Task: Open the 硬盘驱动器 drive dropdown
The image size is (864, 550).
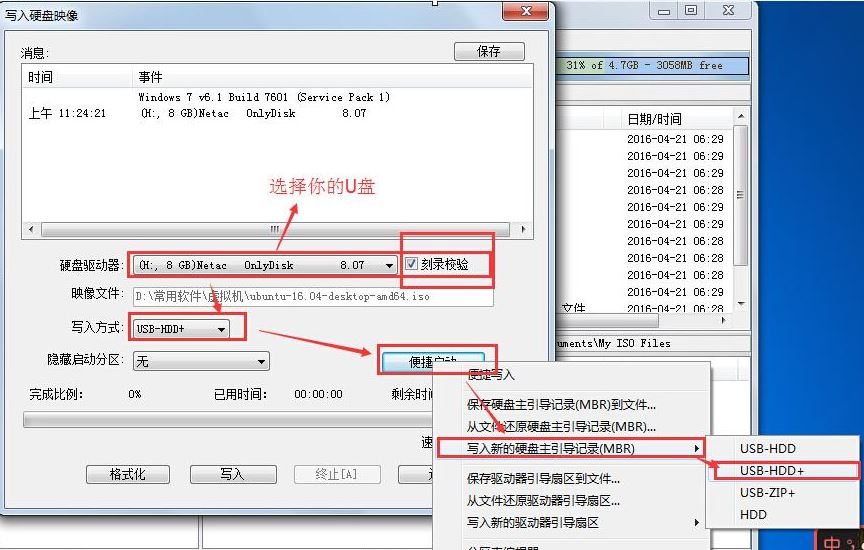Action: (389, 266)
